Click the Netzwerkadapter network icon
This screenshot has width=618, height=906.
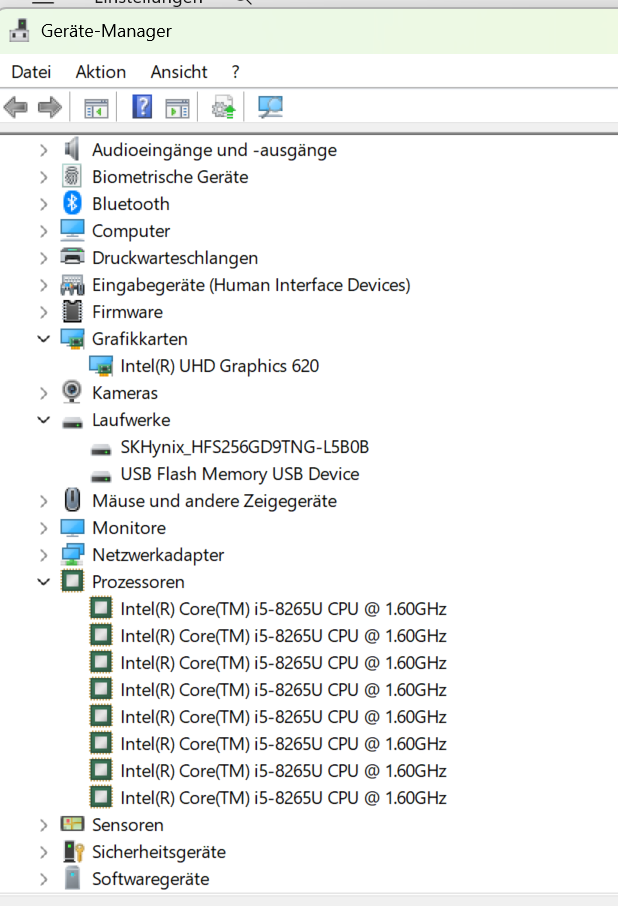(72, 554)
